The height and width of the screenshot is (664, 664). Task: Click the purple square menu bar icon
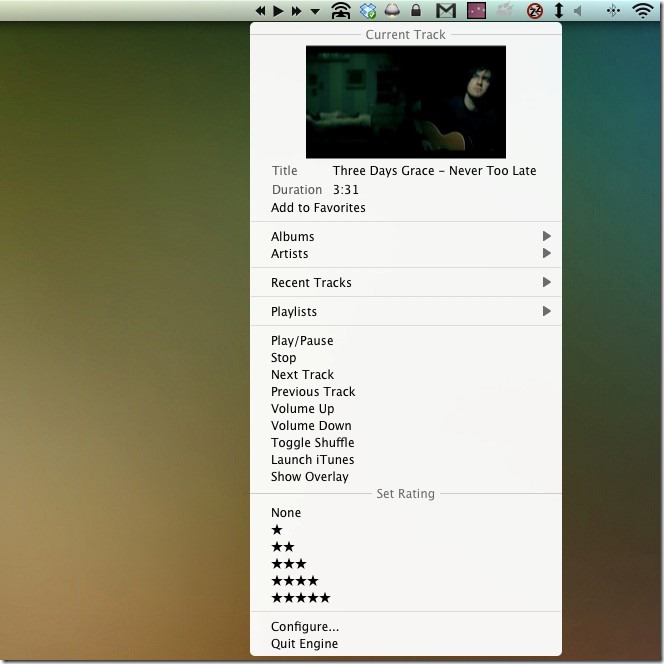pos(476,11)
